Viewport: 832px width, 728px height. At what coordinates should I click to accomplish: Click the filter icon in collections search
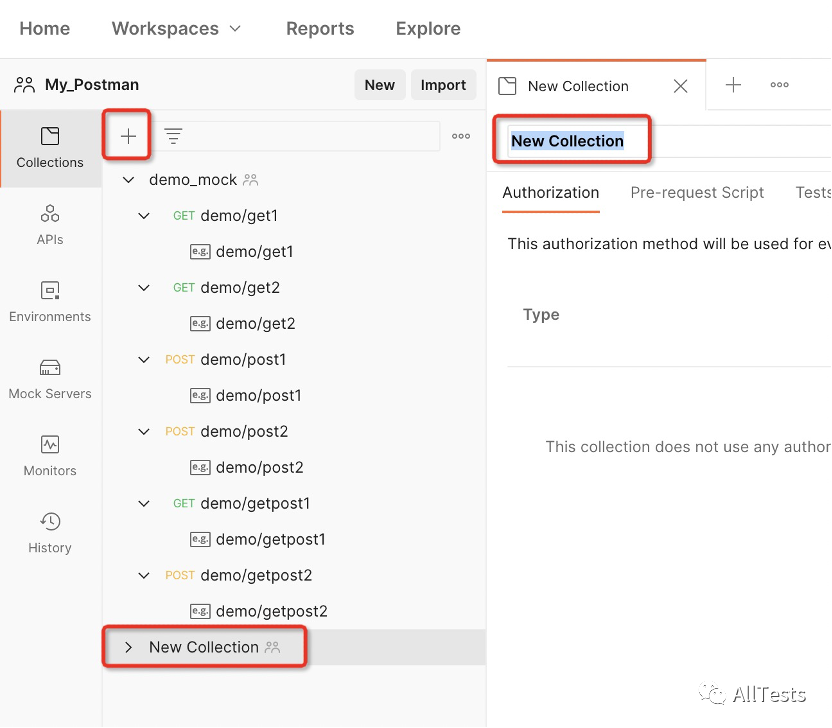click(x=173, y=136)
